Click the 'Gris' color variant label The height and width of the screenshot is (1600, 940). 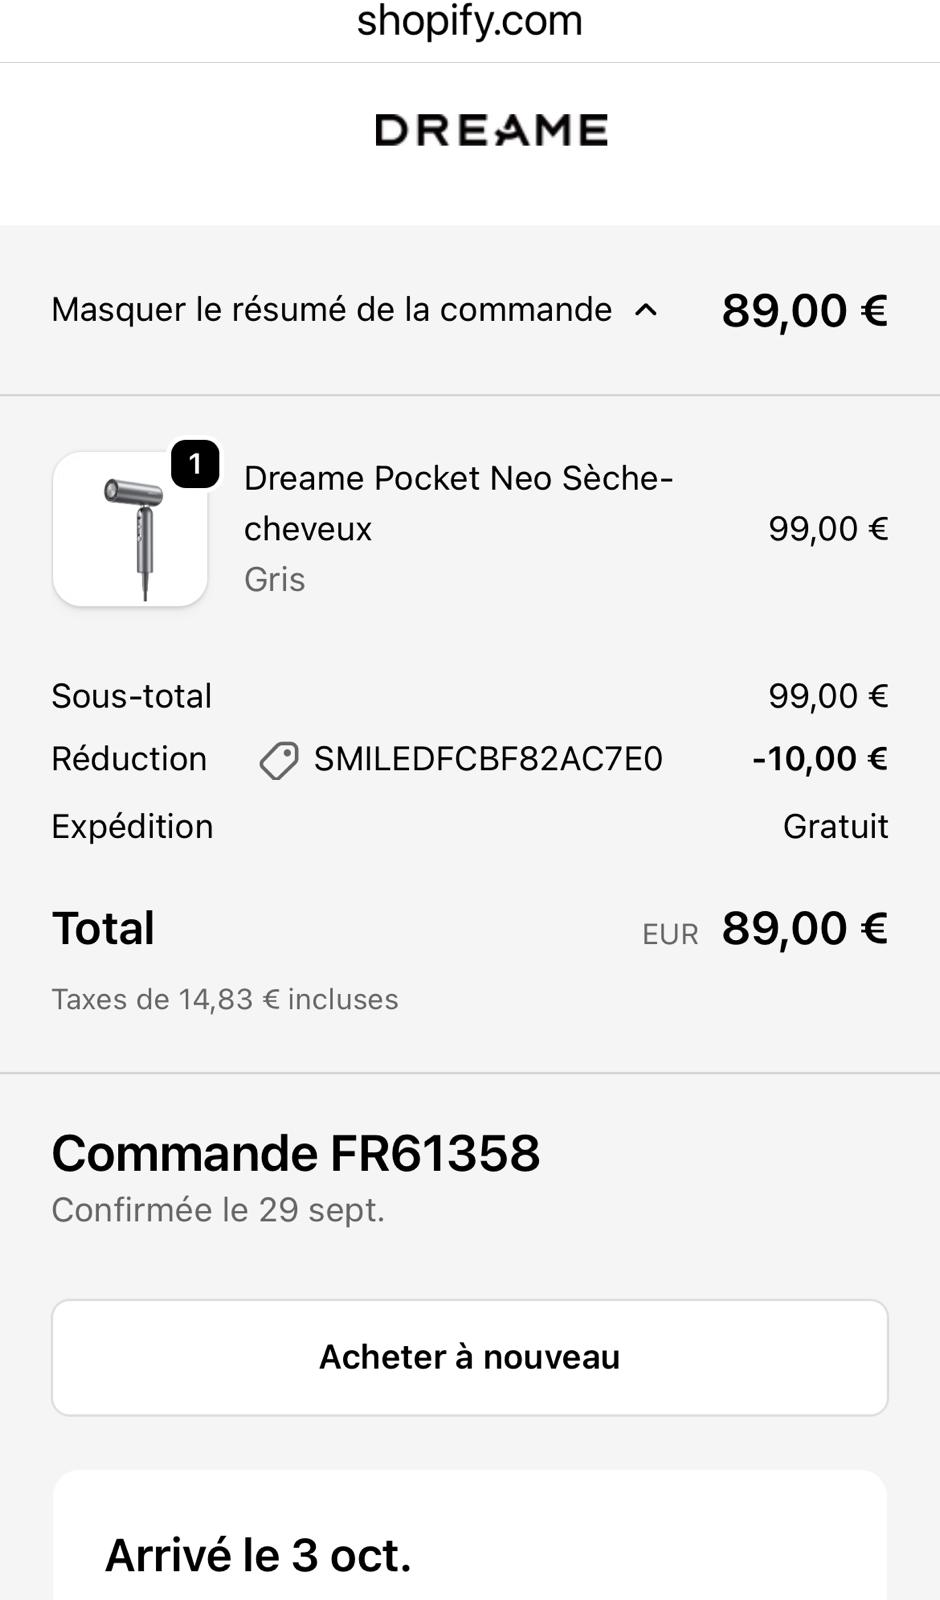tap(275, 579)
